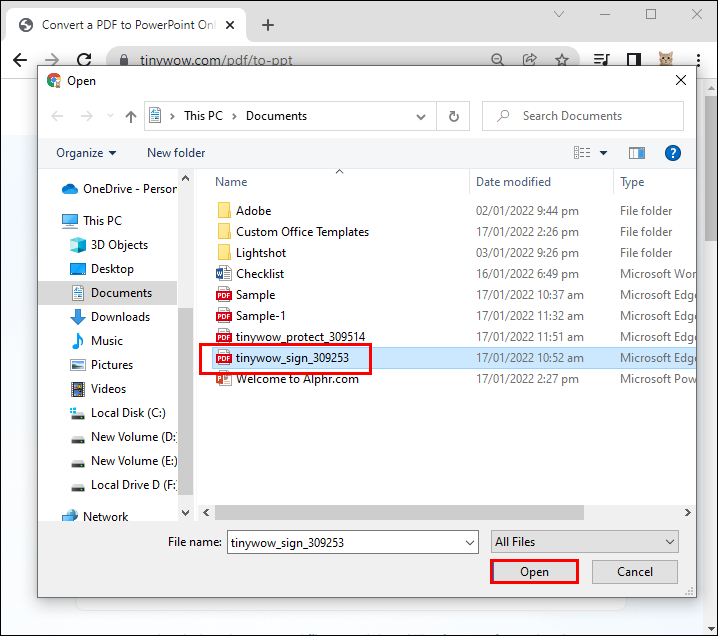The width and height of the screenshot is (718, 636).
Task: Share this page icon in Chrome address bar
Action: point(529,59)
